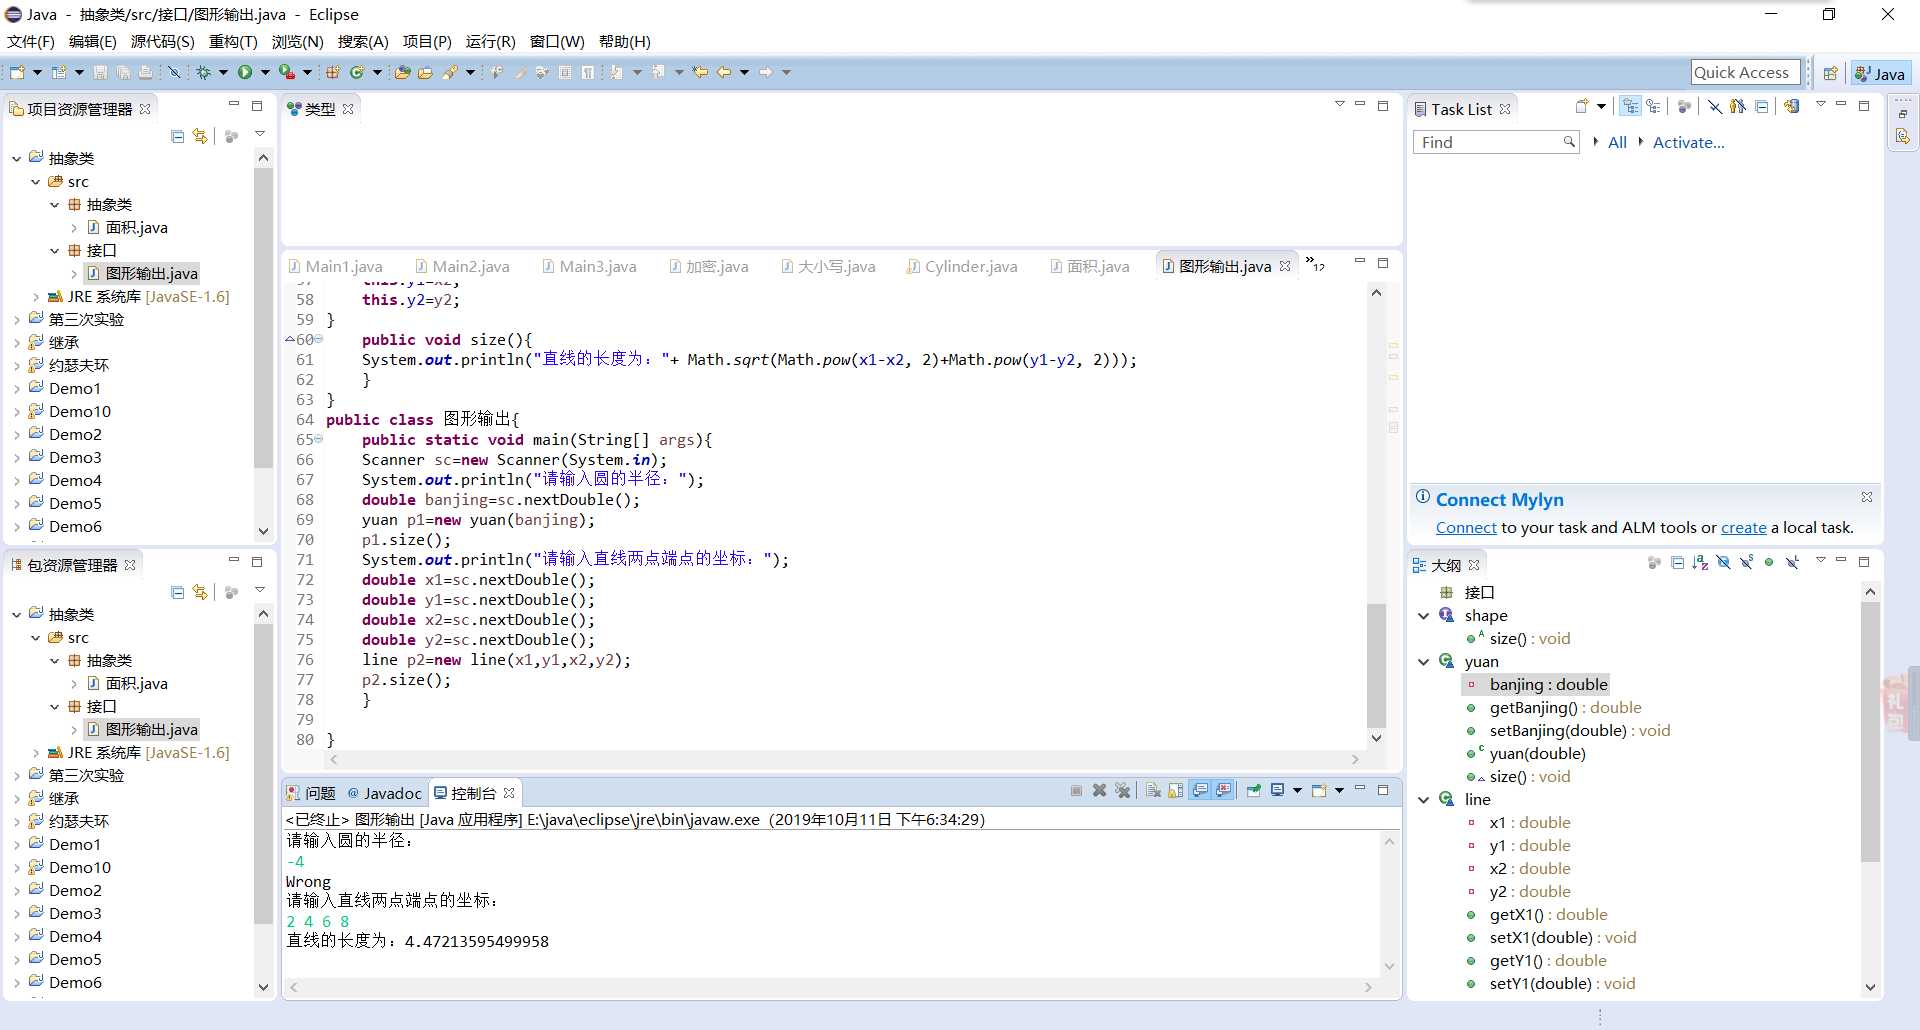
Task: Click the New Task icon in Task List
Action: [x=1582, y=106]
